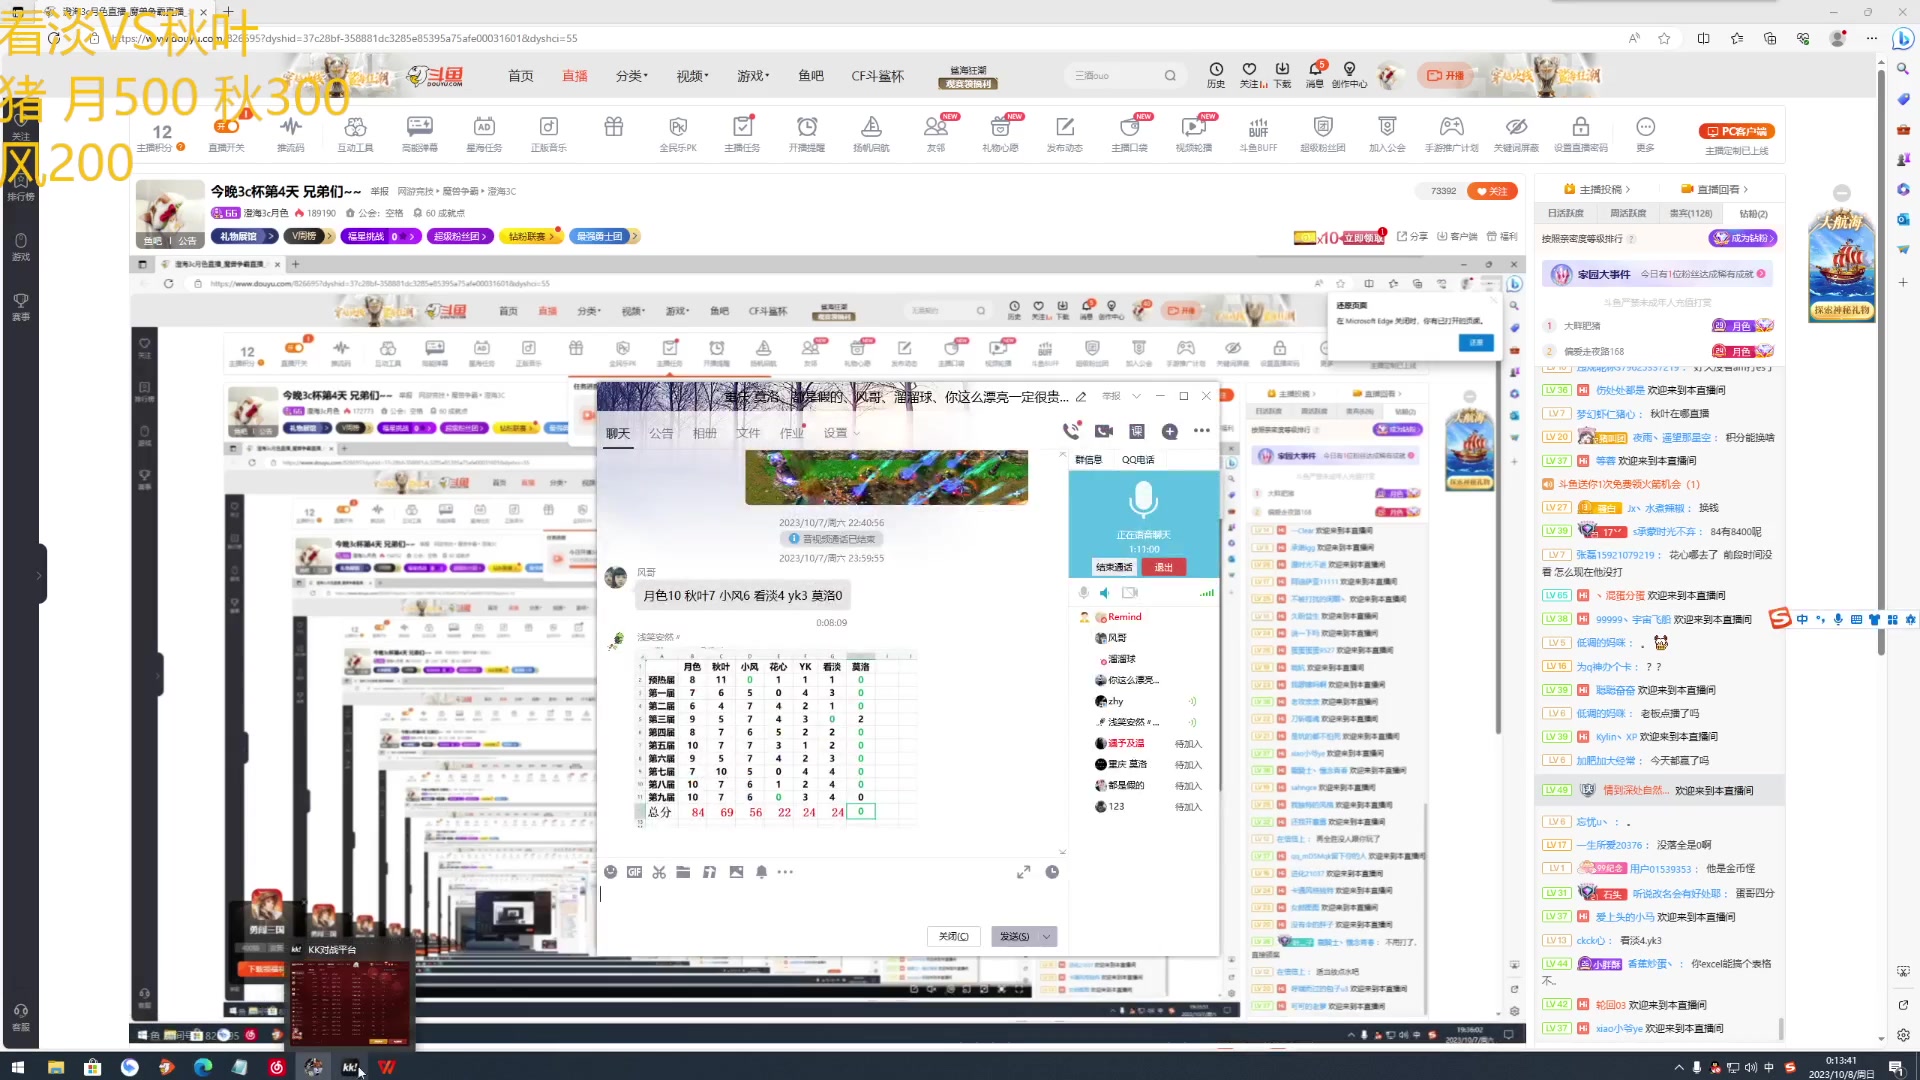The image size is (1920, 1080).
Task: Toggle the 直播开关 live switch
Action: click(x=226, y=132)
